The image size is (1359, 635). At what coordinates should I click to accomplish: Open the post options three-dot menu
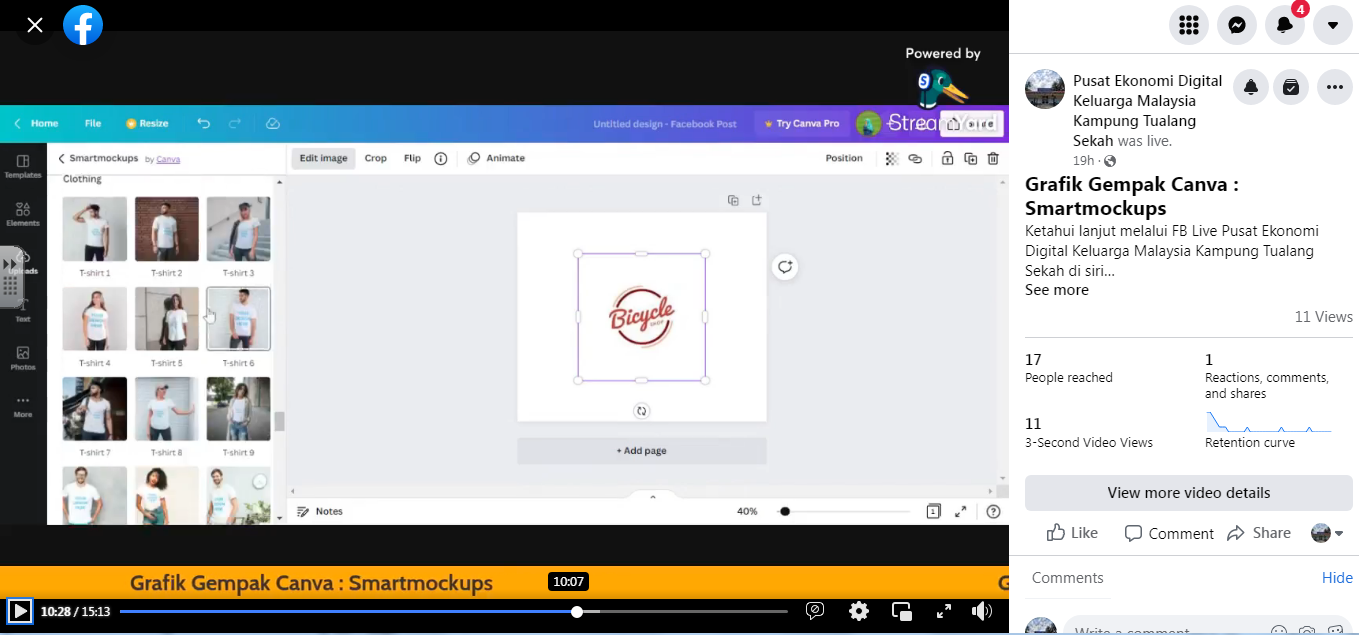click(1335, 87)
